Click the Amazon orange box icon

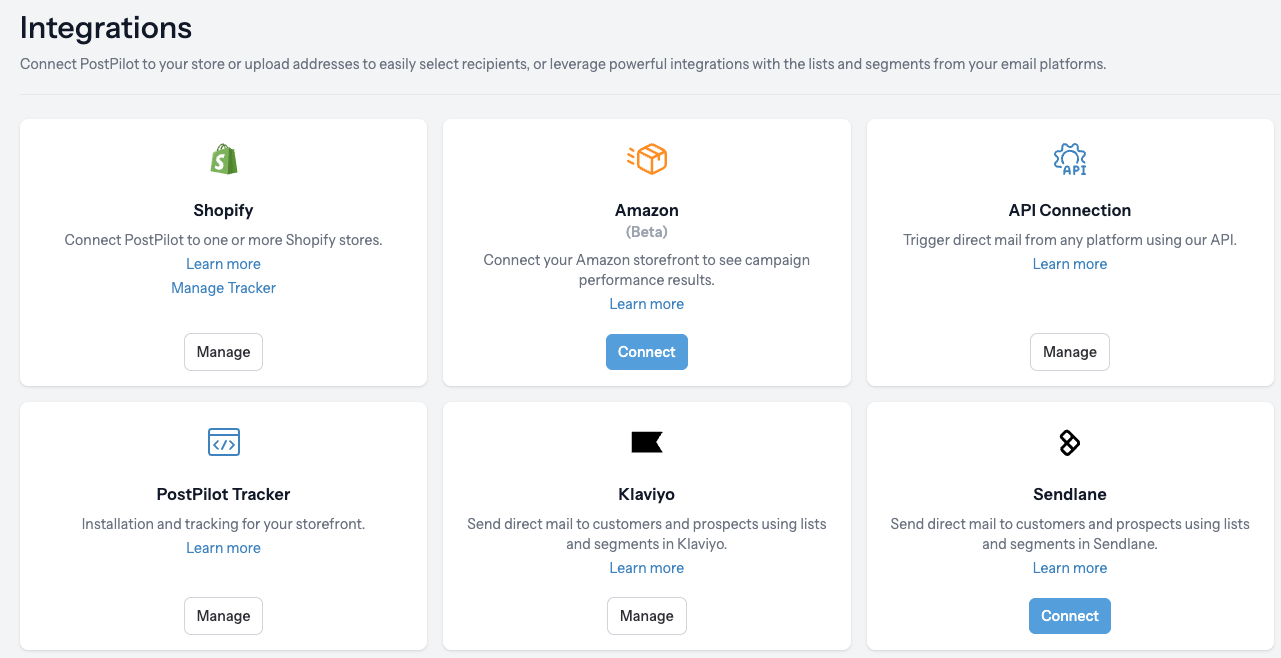pyautogui.click(x=647, y=158)
